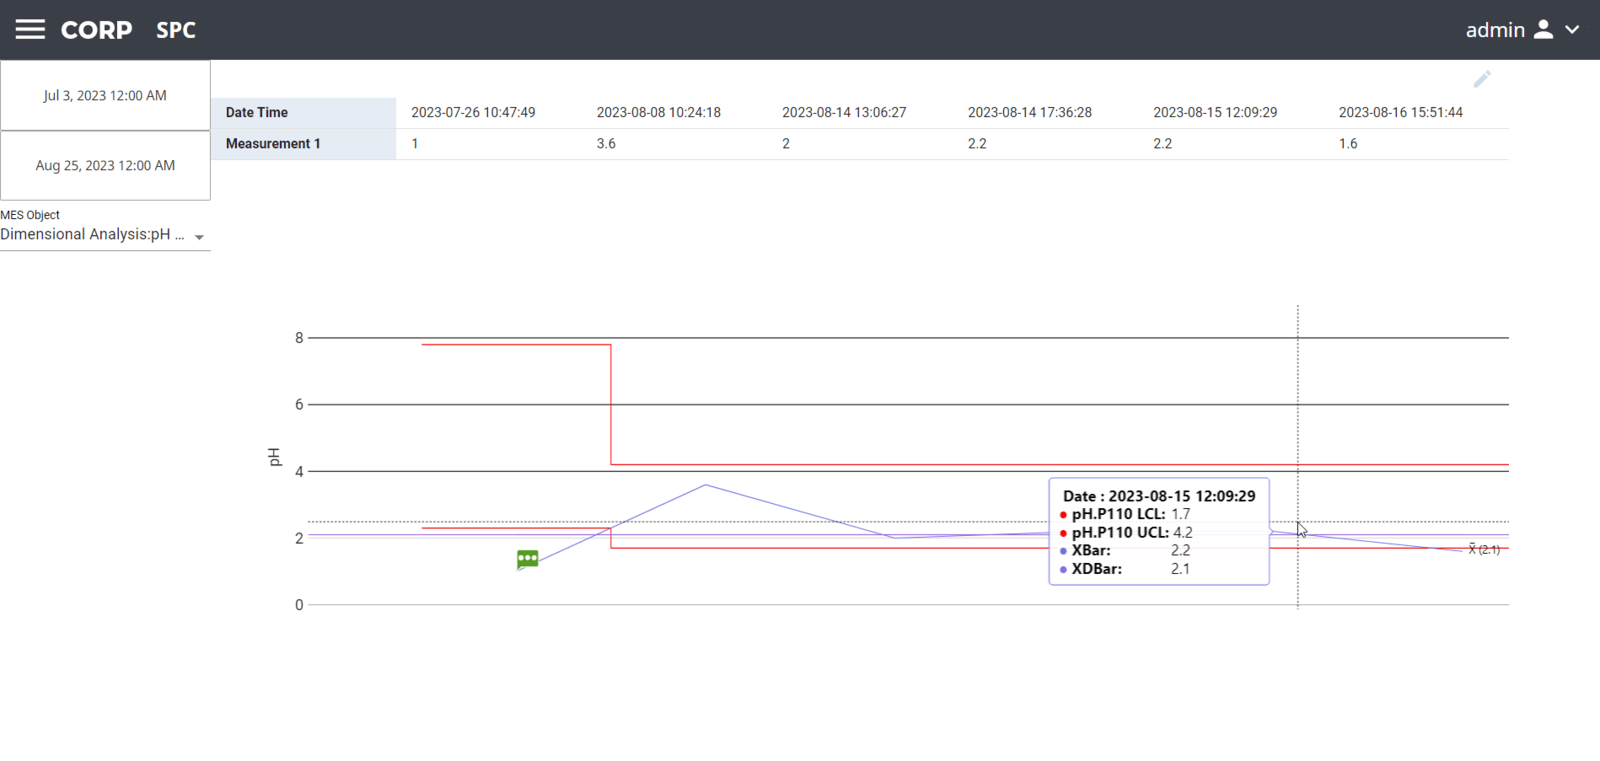Select column 2023-08-15 12:09:29

[x=1215, y=113]
